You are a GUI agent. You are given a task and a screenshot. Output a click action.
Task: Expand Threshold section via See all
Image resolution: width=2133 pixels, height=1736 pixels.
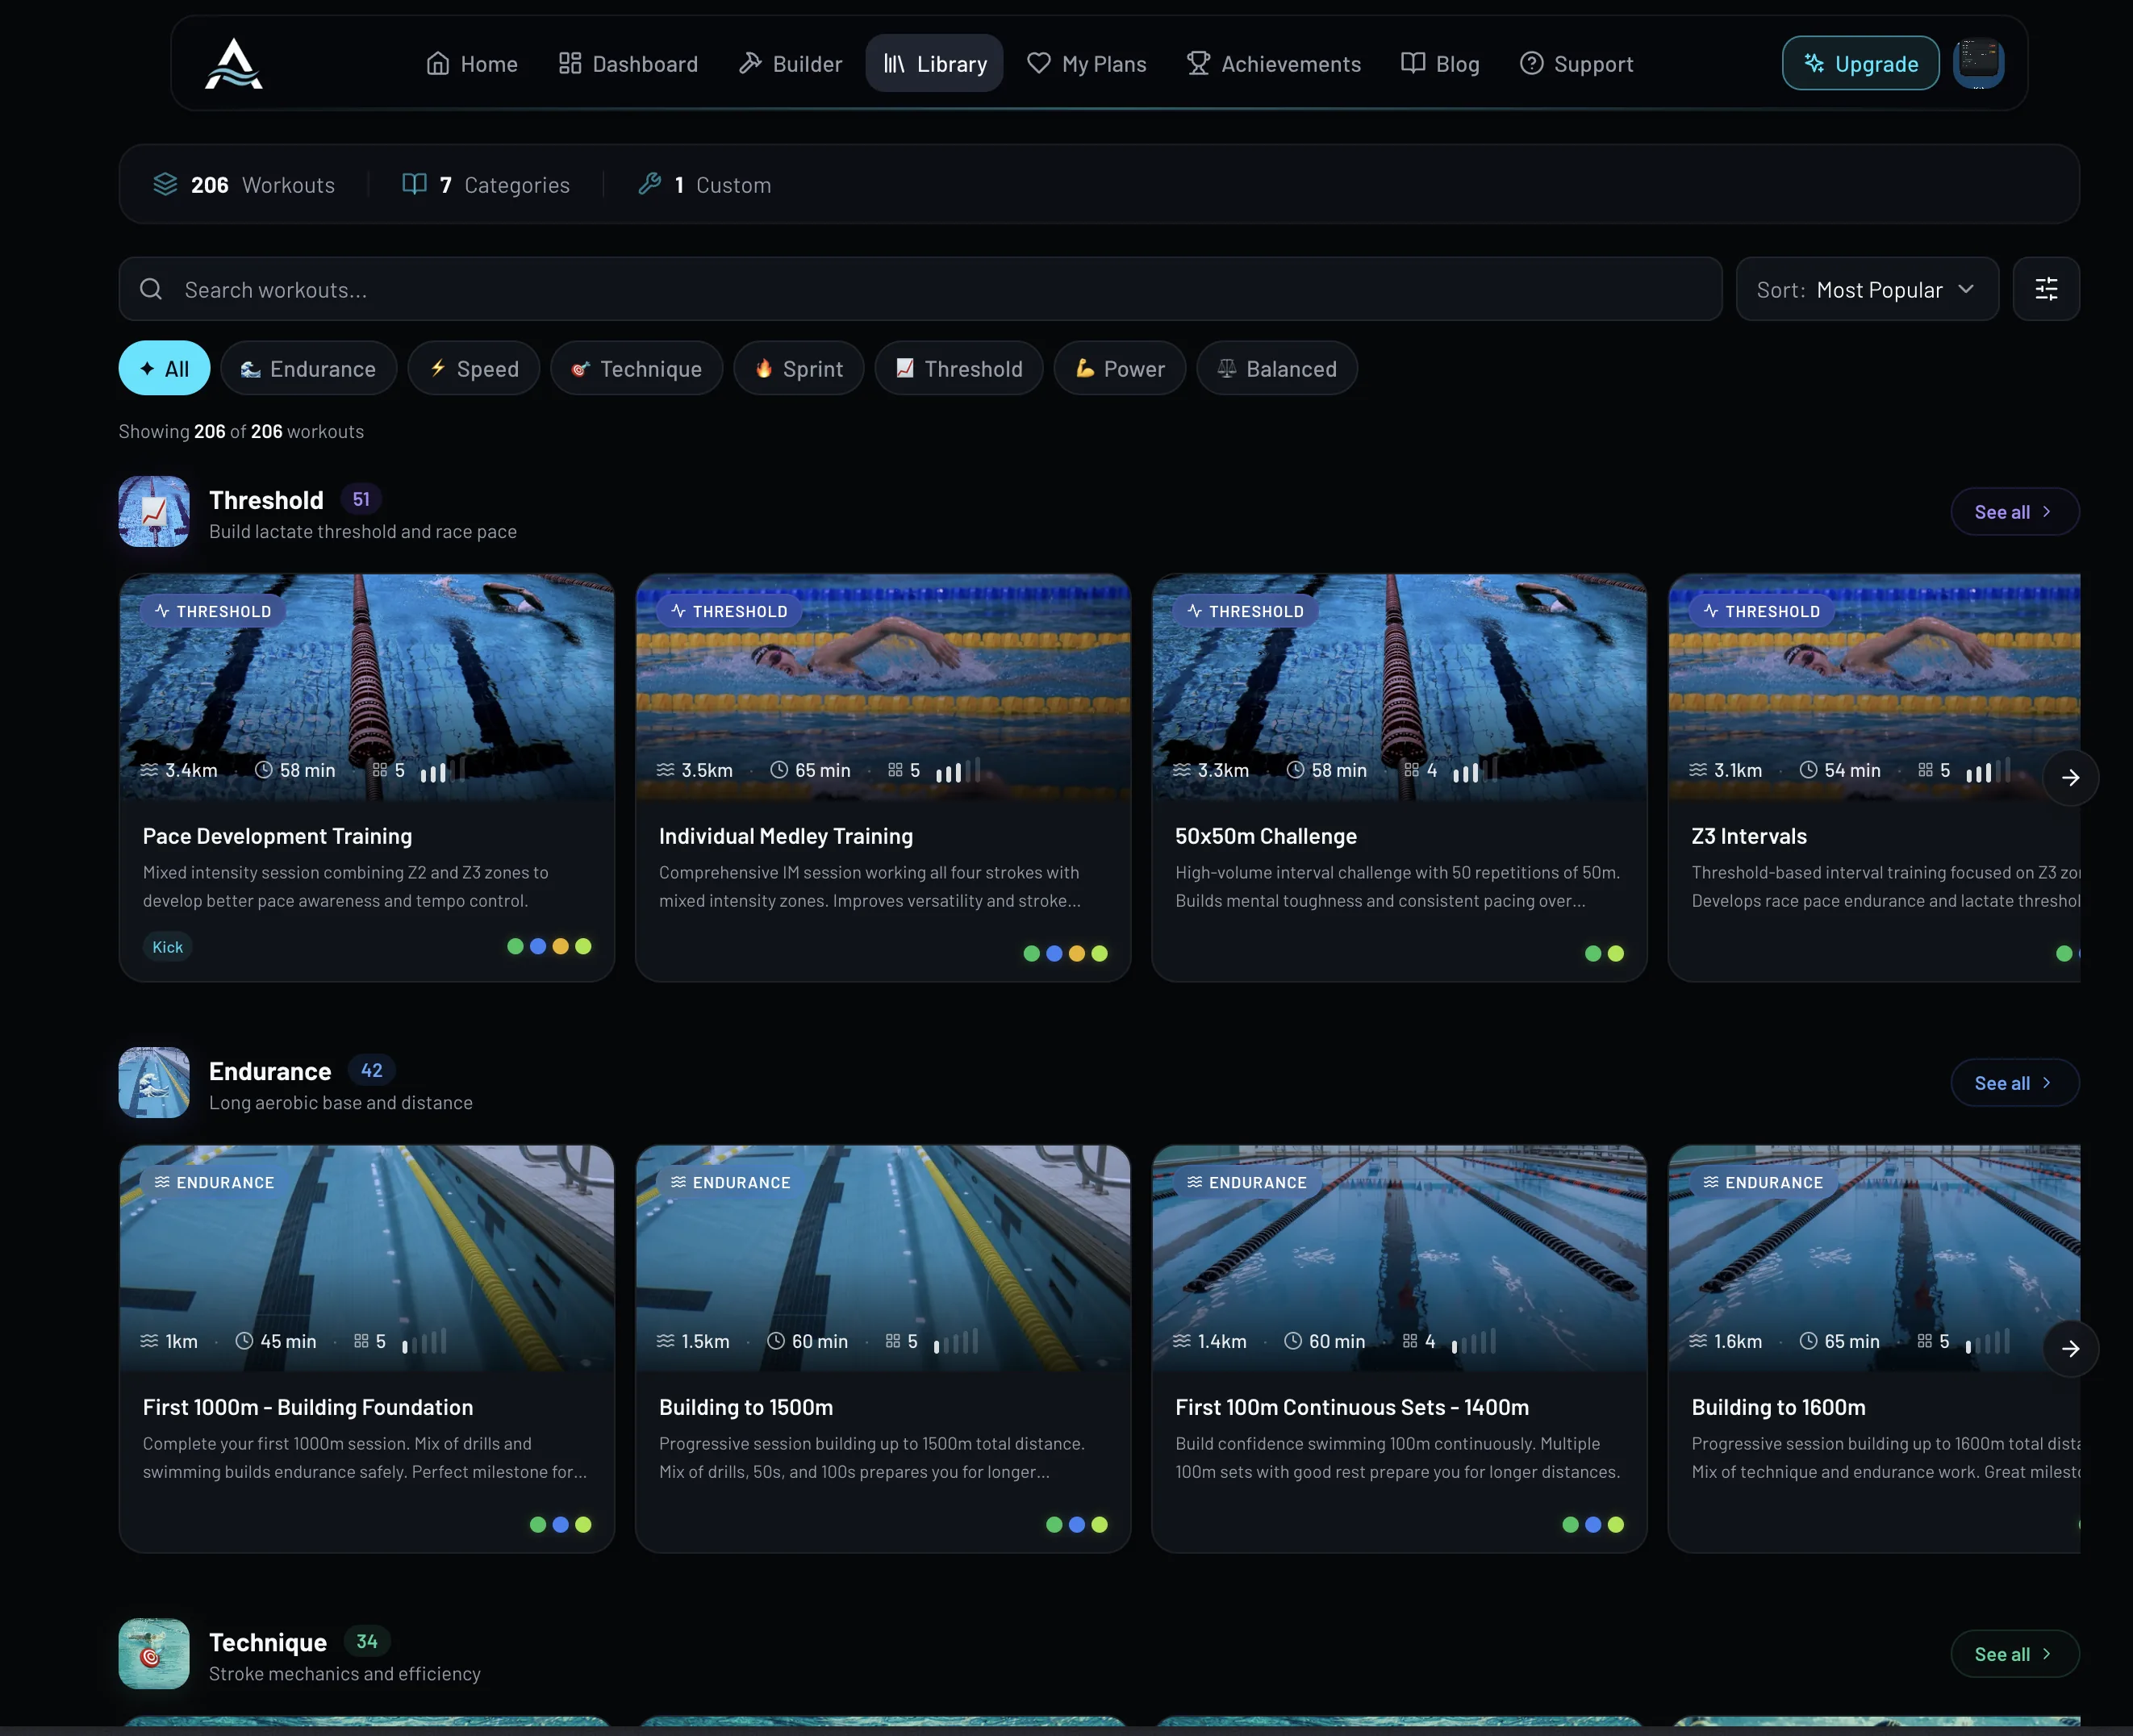click(x=2014, y=512)
